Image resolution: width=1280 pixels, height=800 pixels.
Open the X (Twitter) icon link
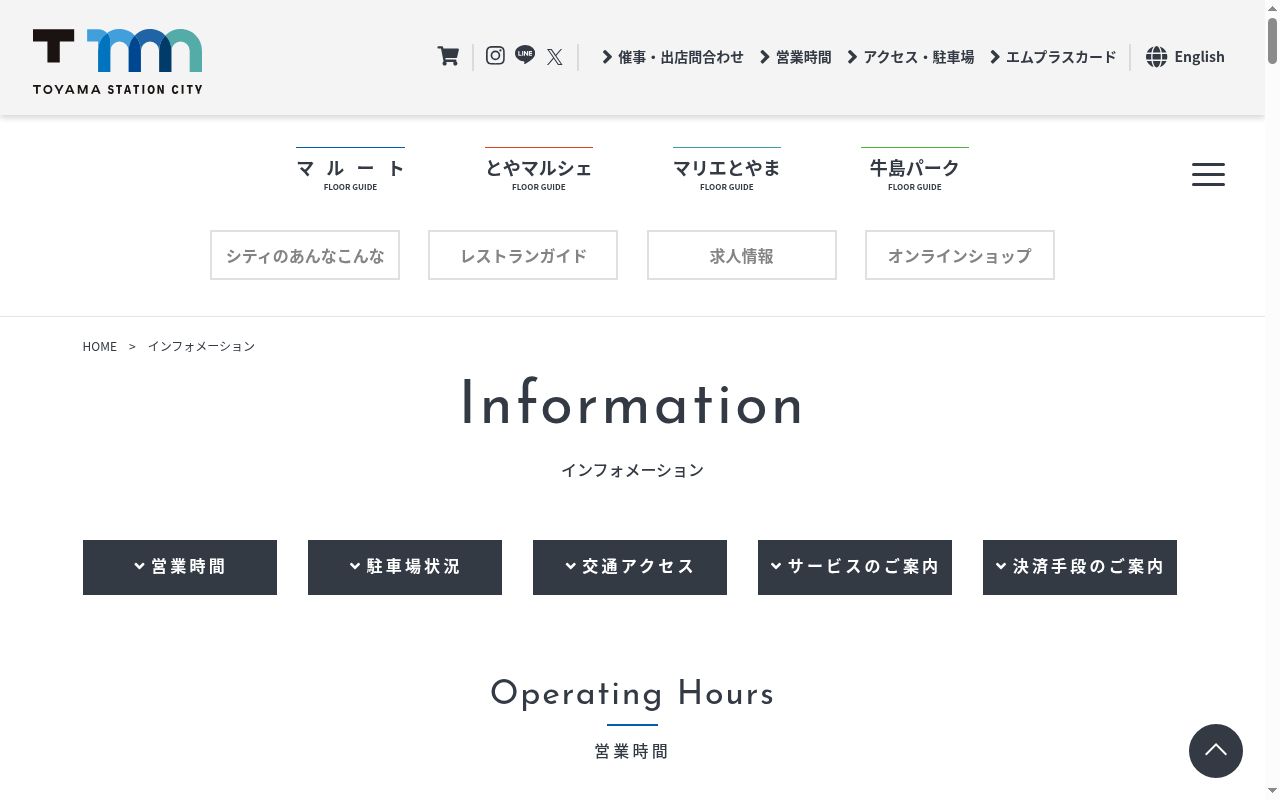pyautogui.click(x=555, y=57)
